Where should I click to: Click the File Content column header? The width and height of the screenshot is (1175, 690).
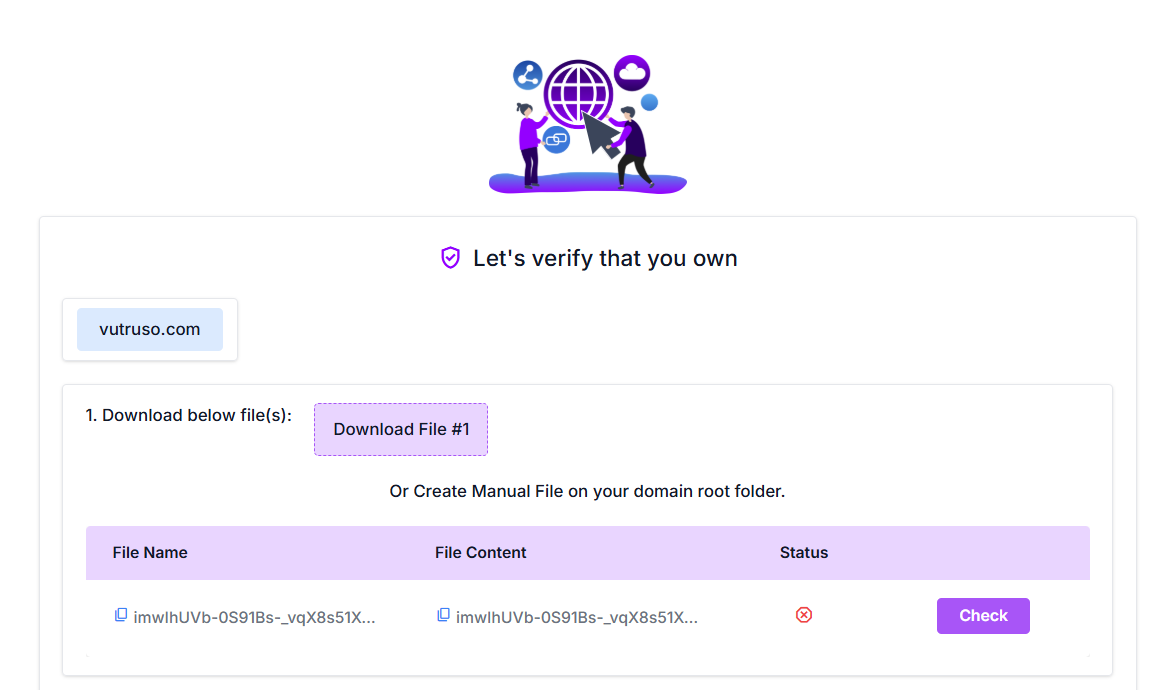click(480, 553)
